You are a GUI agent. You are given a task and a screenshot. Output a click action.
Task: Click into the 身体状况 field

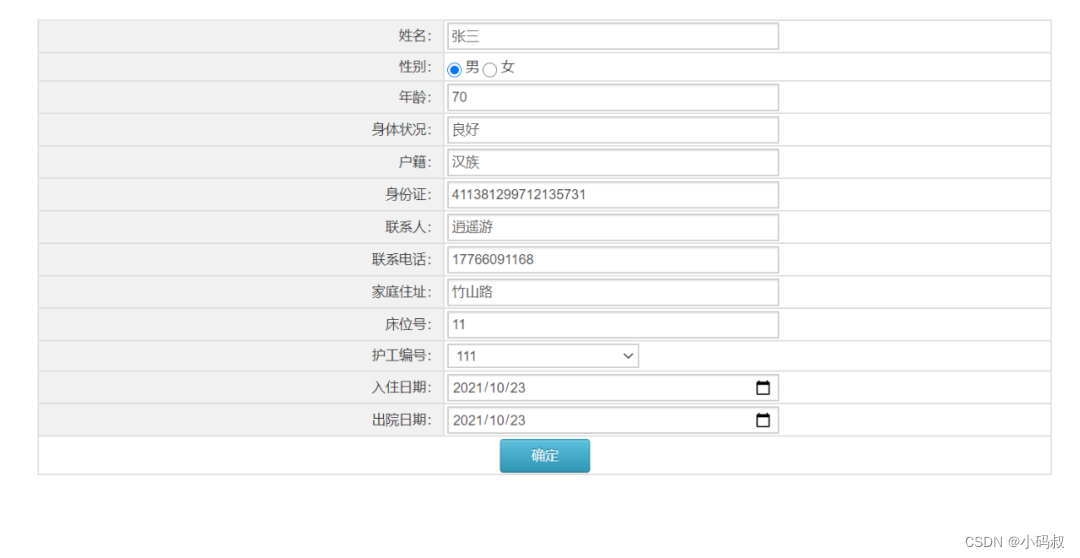613,130
